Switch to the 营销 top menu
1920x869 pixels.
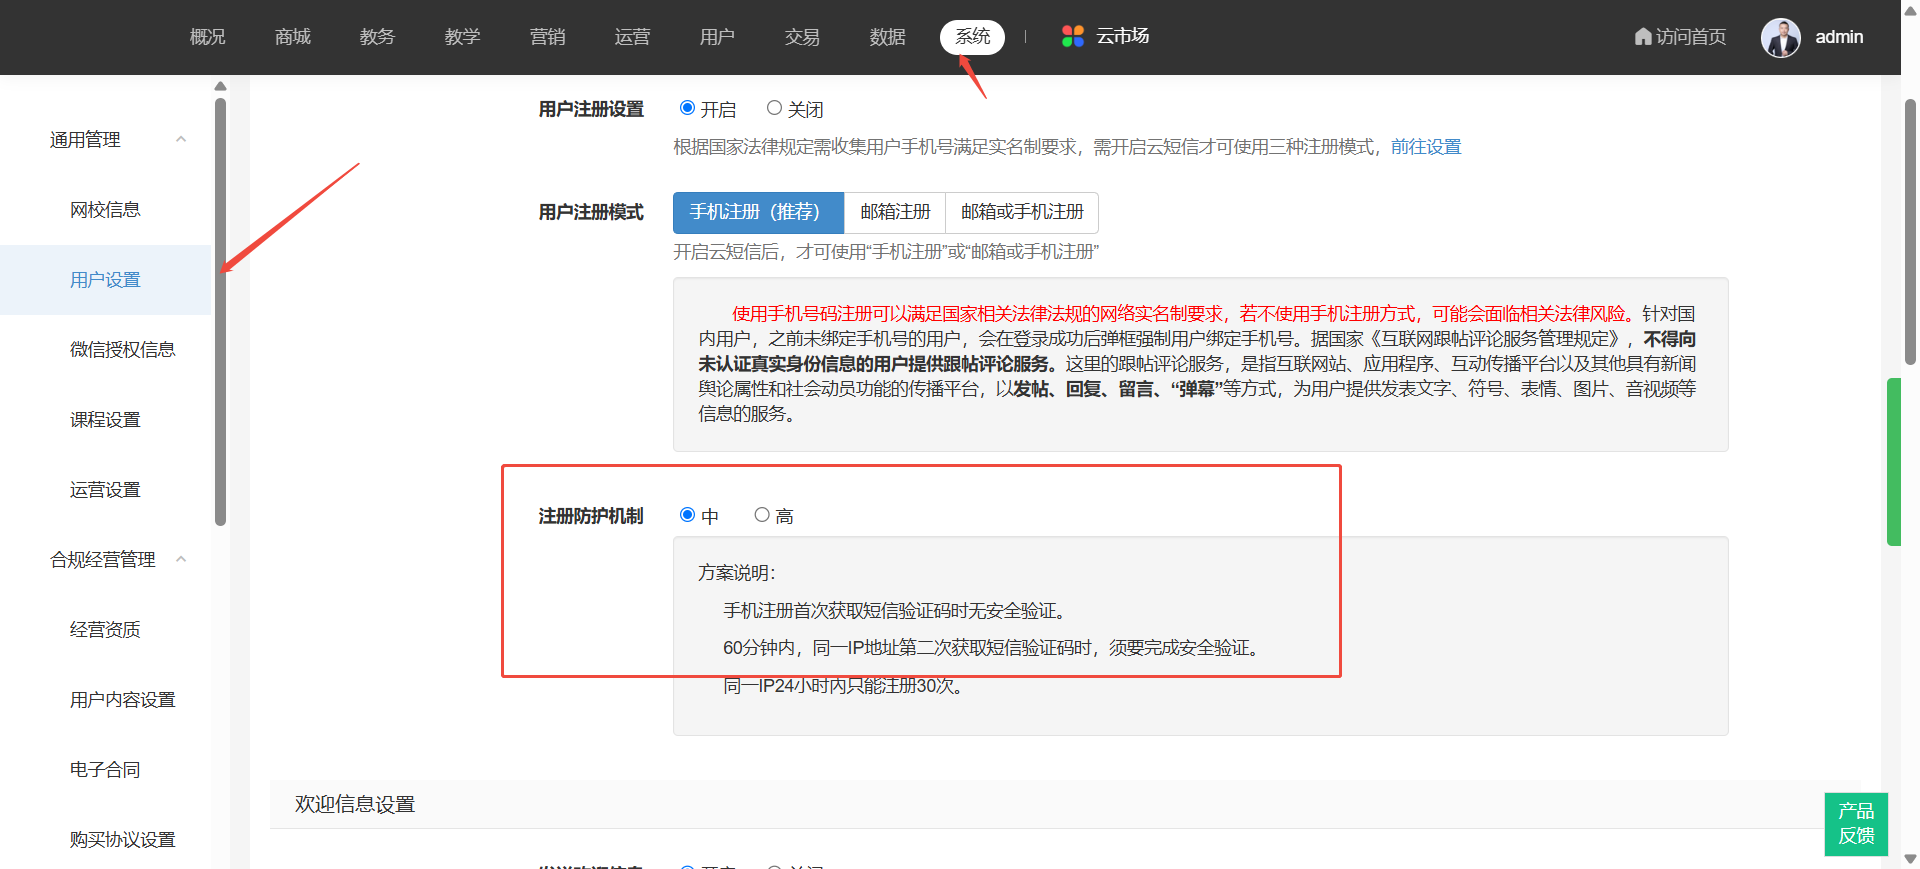(547, 37)
